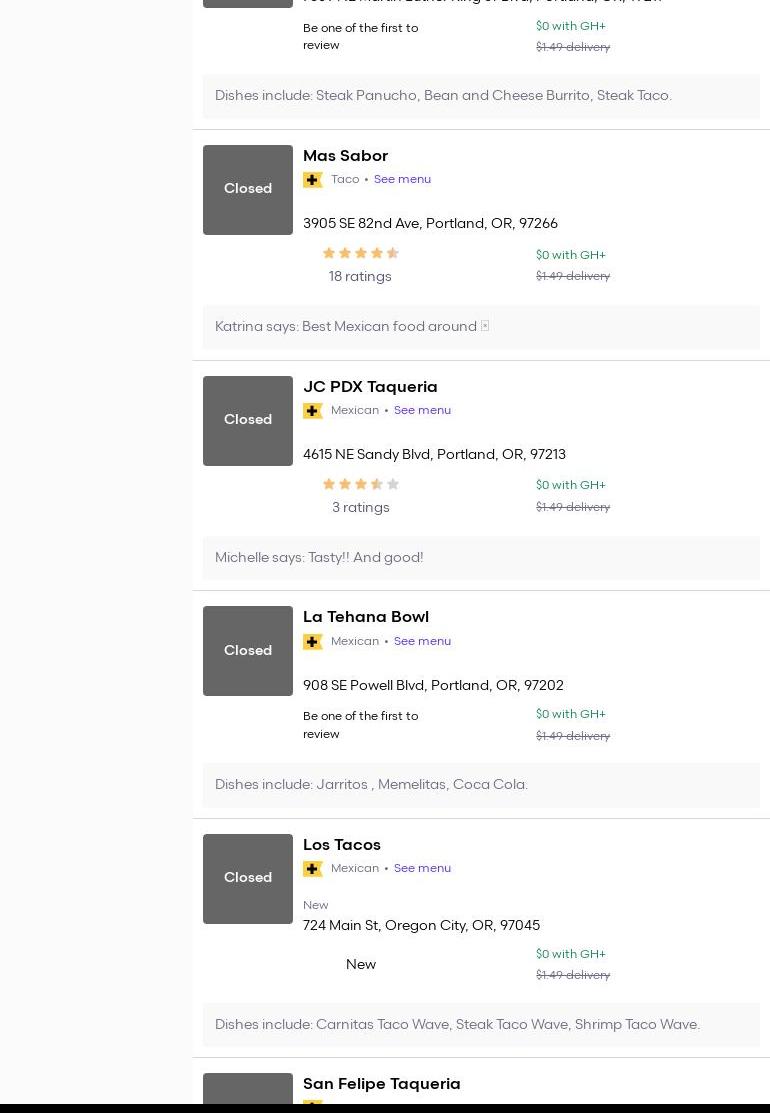Open Los Tacos' See menu link
Viewport: 770px width, 1113px height.
pos(422,869)
